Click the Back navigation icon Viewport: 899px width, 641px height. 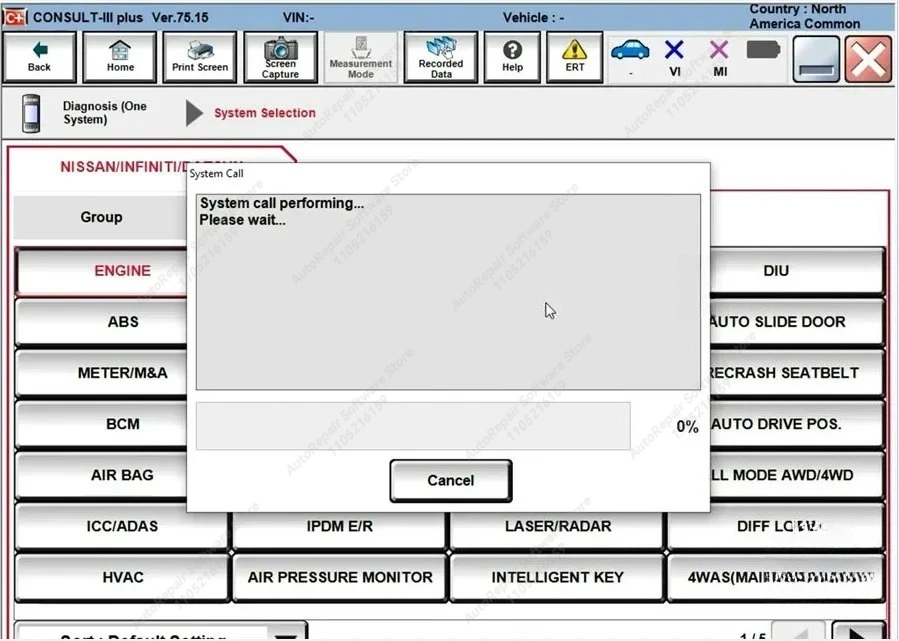pos(40,57)
